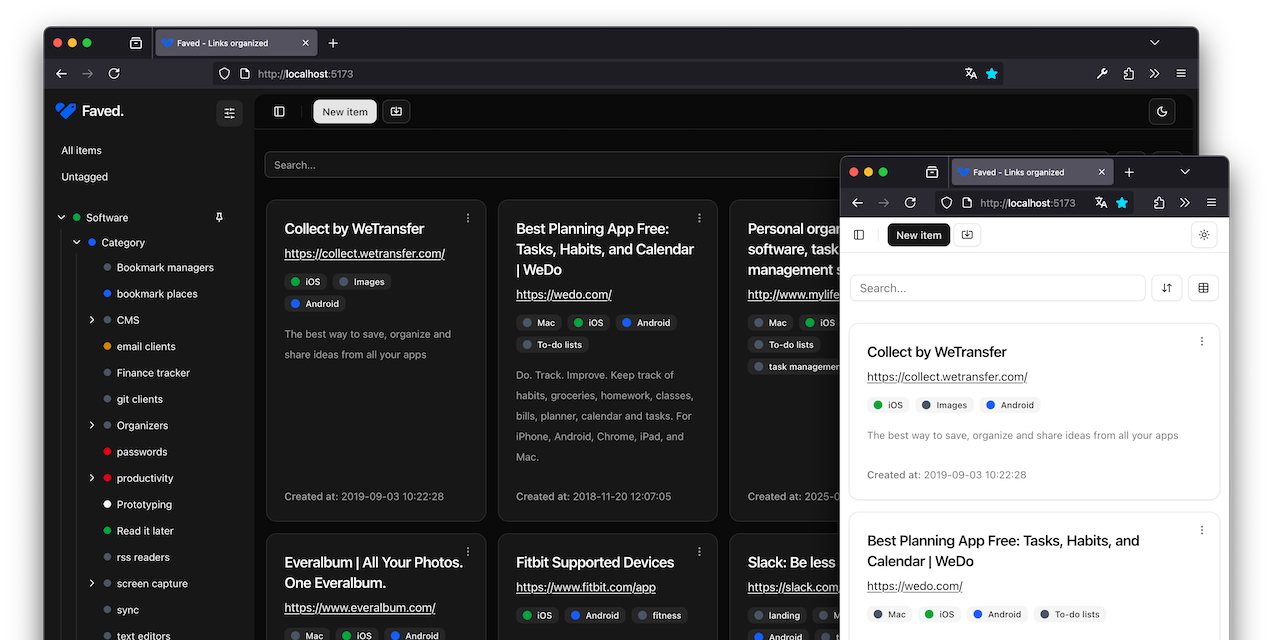Viewport: 1280px width, 640px height.
Task: Expand the CMS tag
Action: (92, 320)
